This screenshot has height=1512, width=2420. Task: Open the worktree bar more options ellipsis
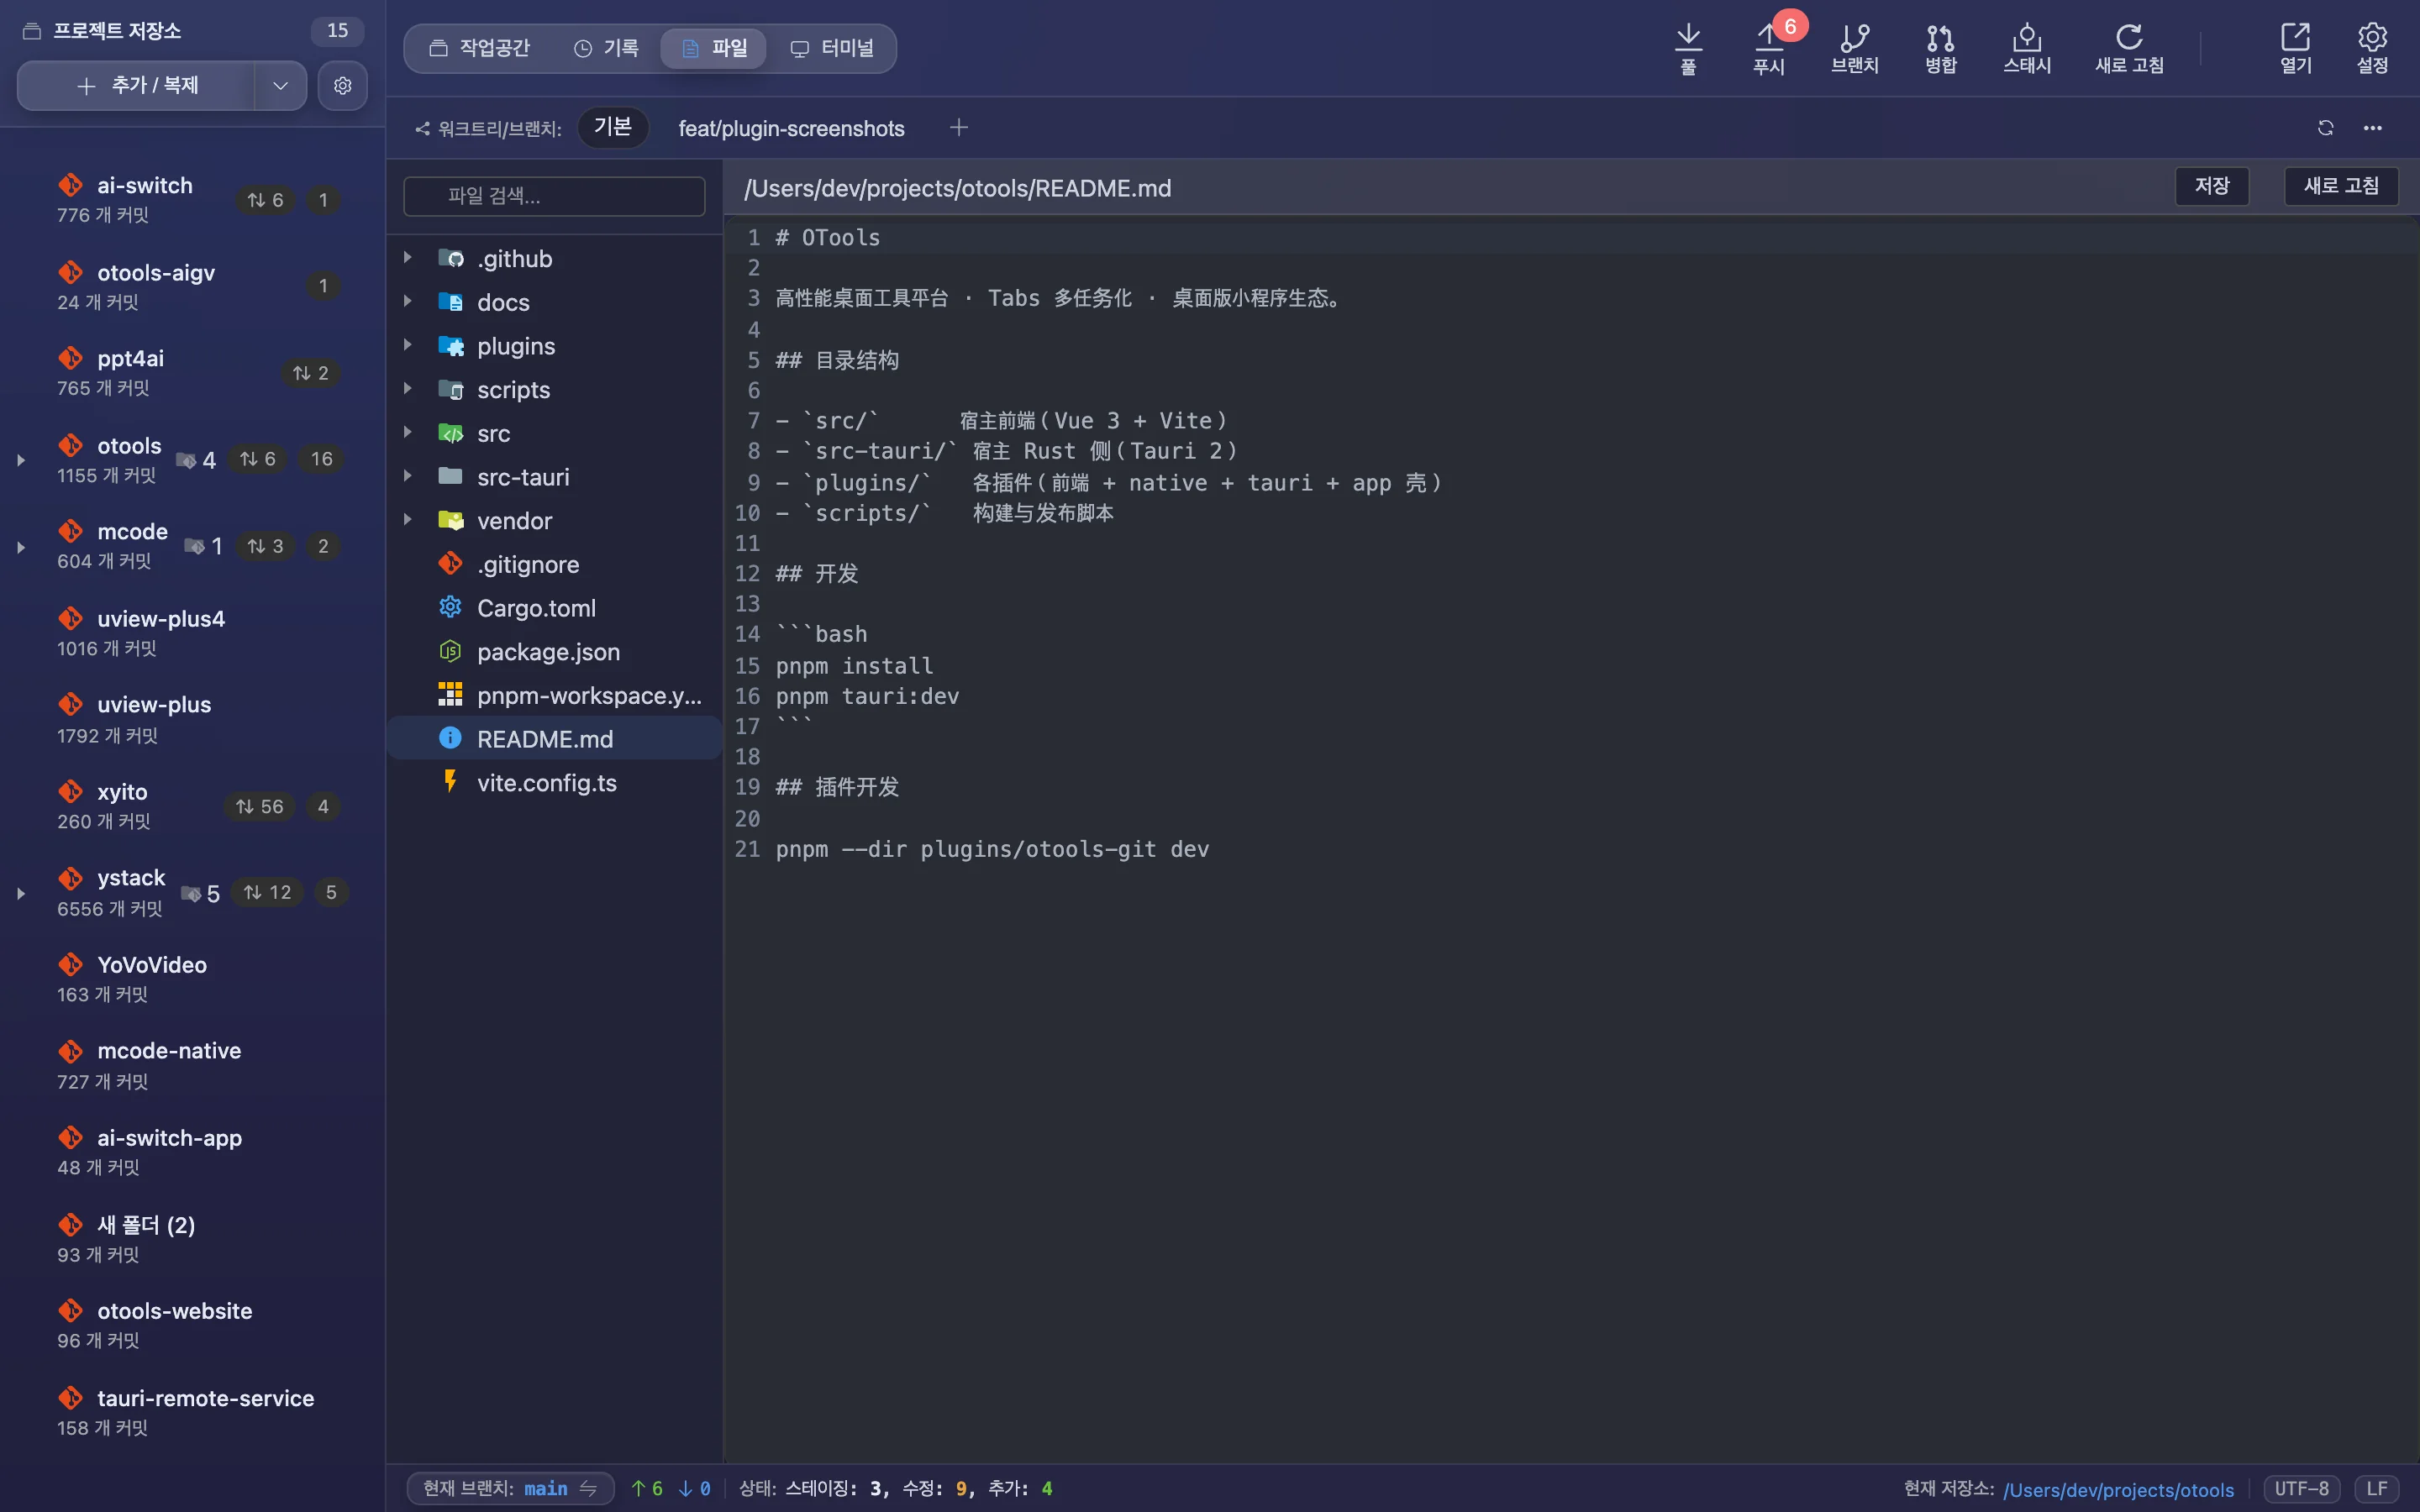point(2372,128)
